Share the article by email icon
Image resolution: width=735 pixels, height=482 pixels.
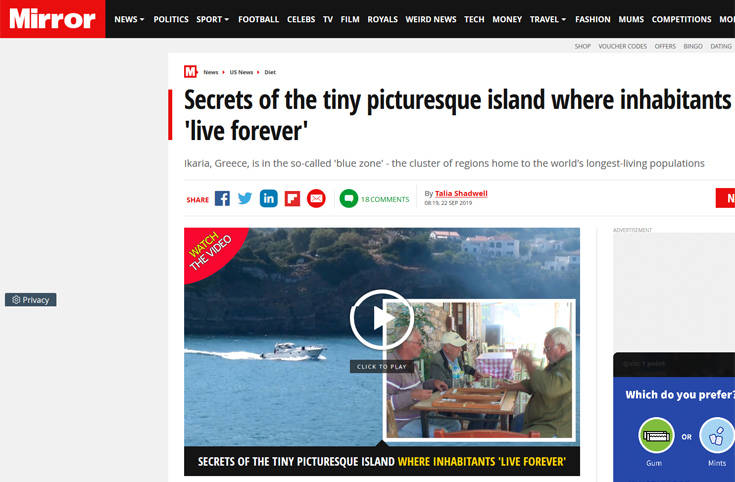point(316,199)
